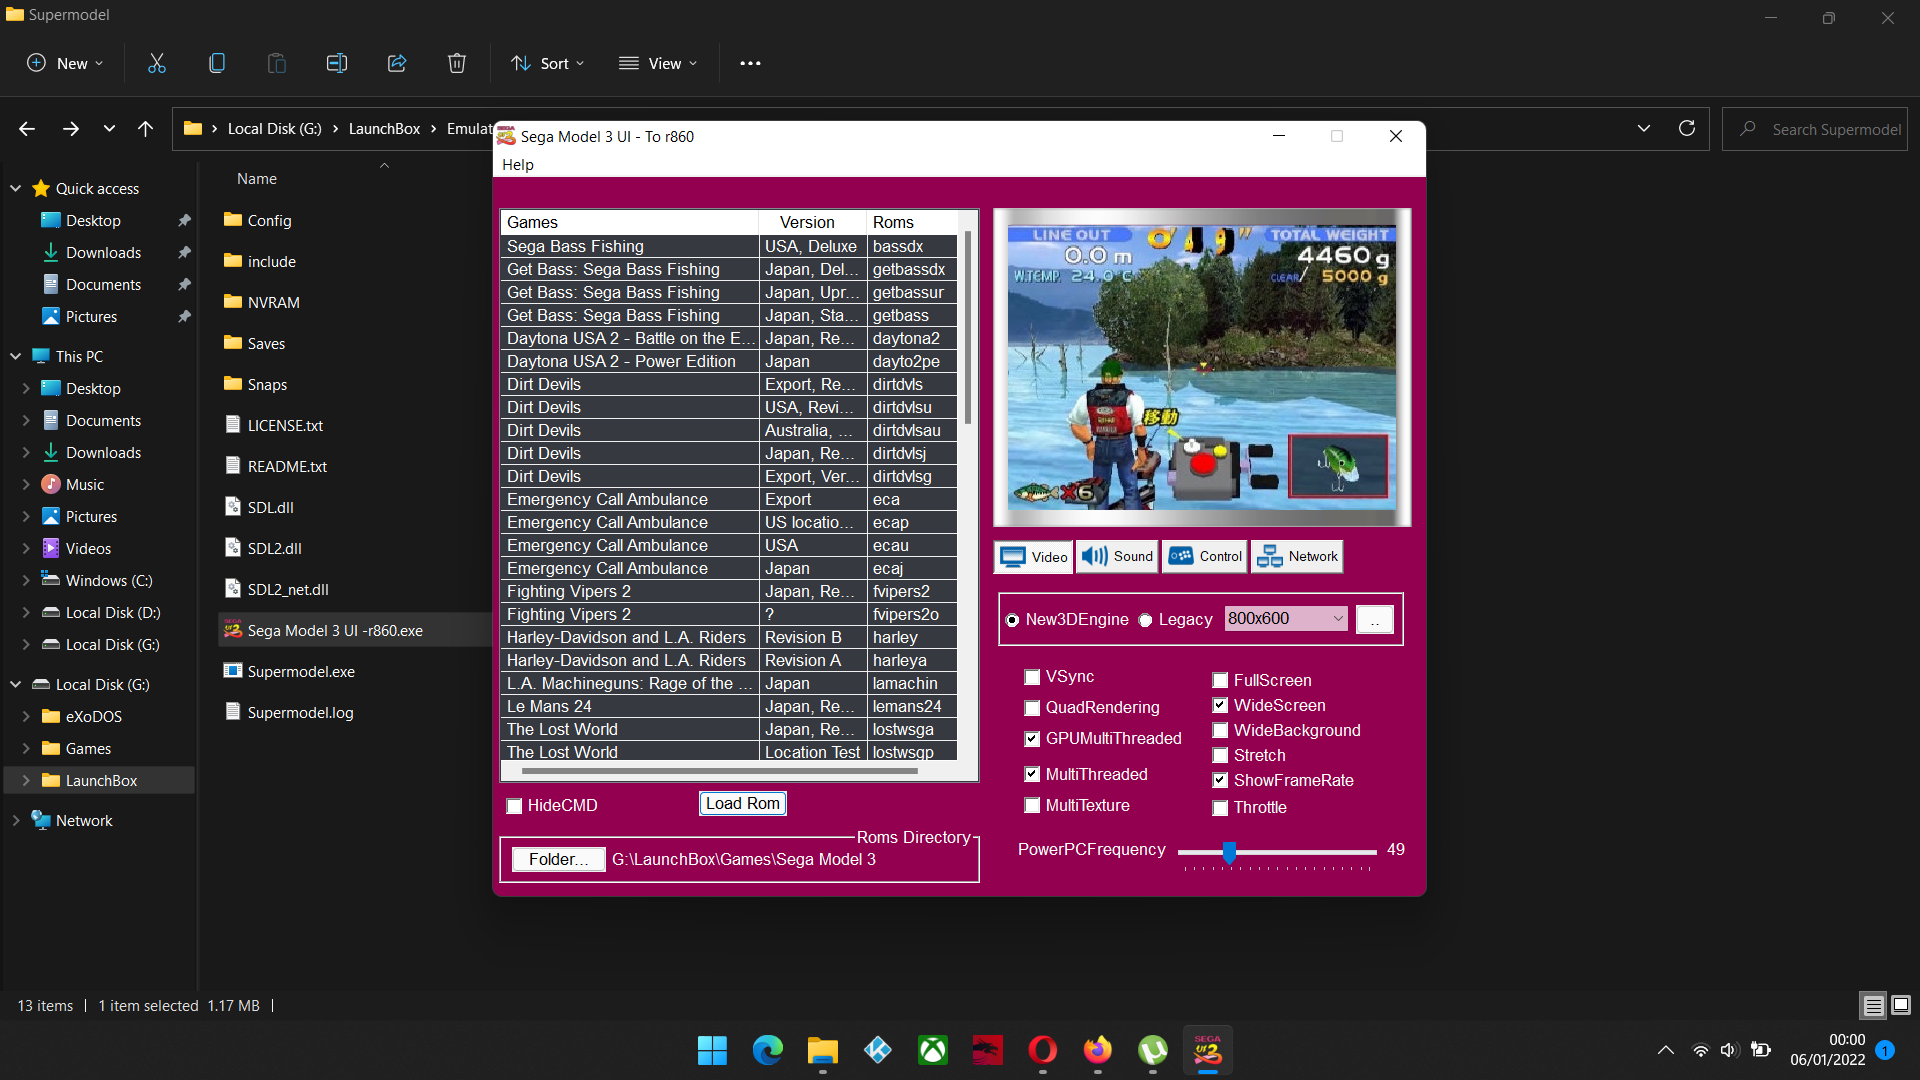Screen dimensions: 1920x1080
Task: Open the address bar history dropdown
Action: pyautogui.click(x=1644, y=129)
